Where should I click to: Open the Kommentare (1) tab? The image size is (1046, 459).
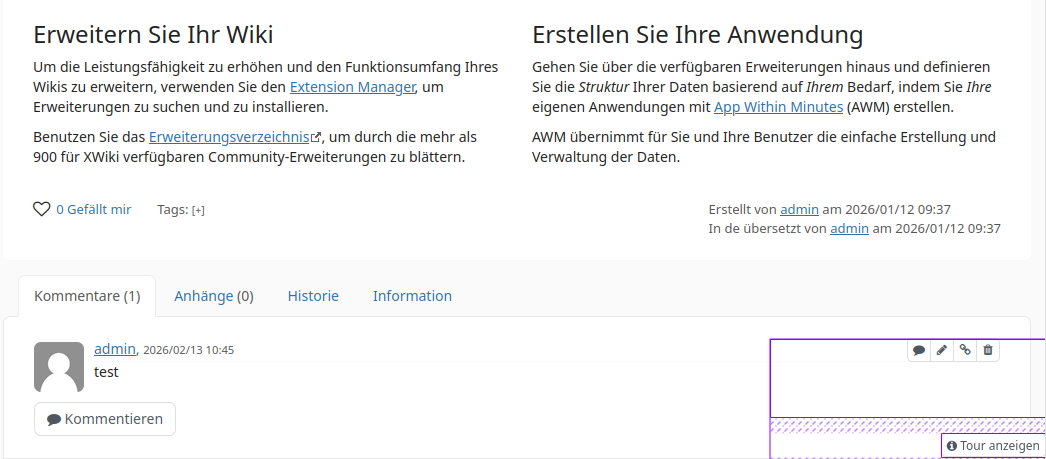(x=87, y=296)
